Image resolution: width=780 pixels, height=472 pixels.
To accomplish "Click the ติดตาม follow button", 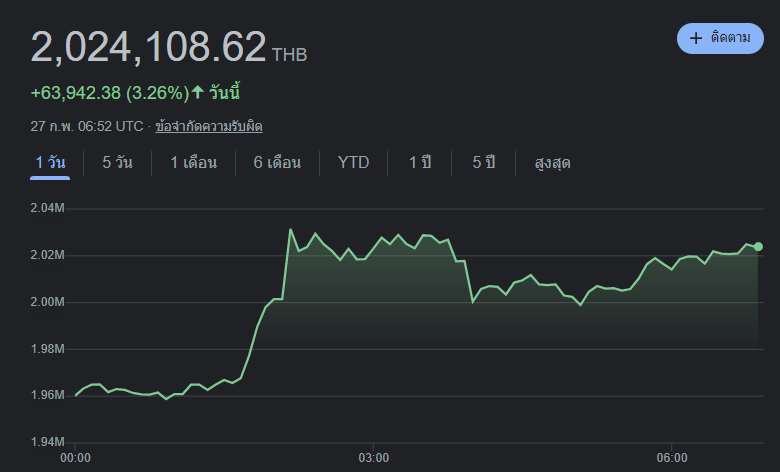I will click(720, 38).
